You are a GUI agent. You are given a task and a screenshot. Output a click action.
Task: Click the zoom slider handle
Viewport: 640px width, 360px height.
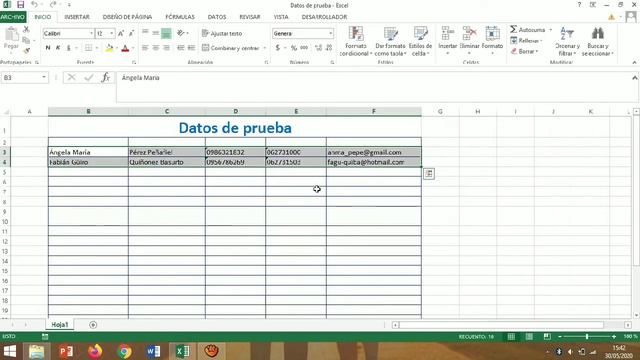(x=587, y=337)
